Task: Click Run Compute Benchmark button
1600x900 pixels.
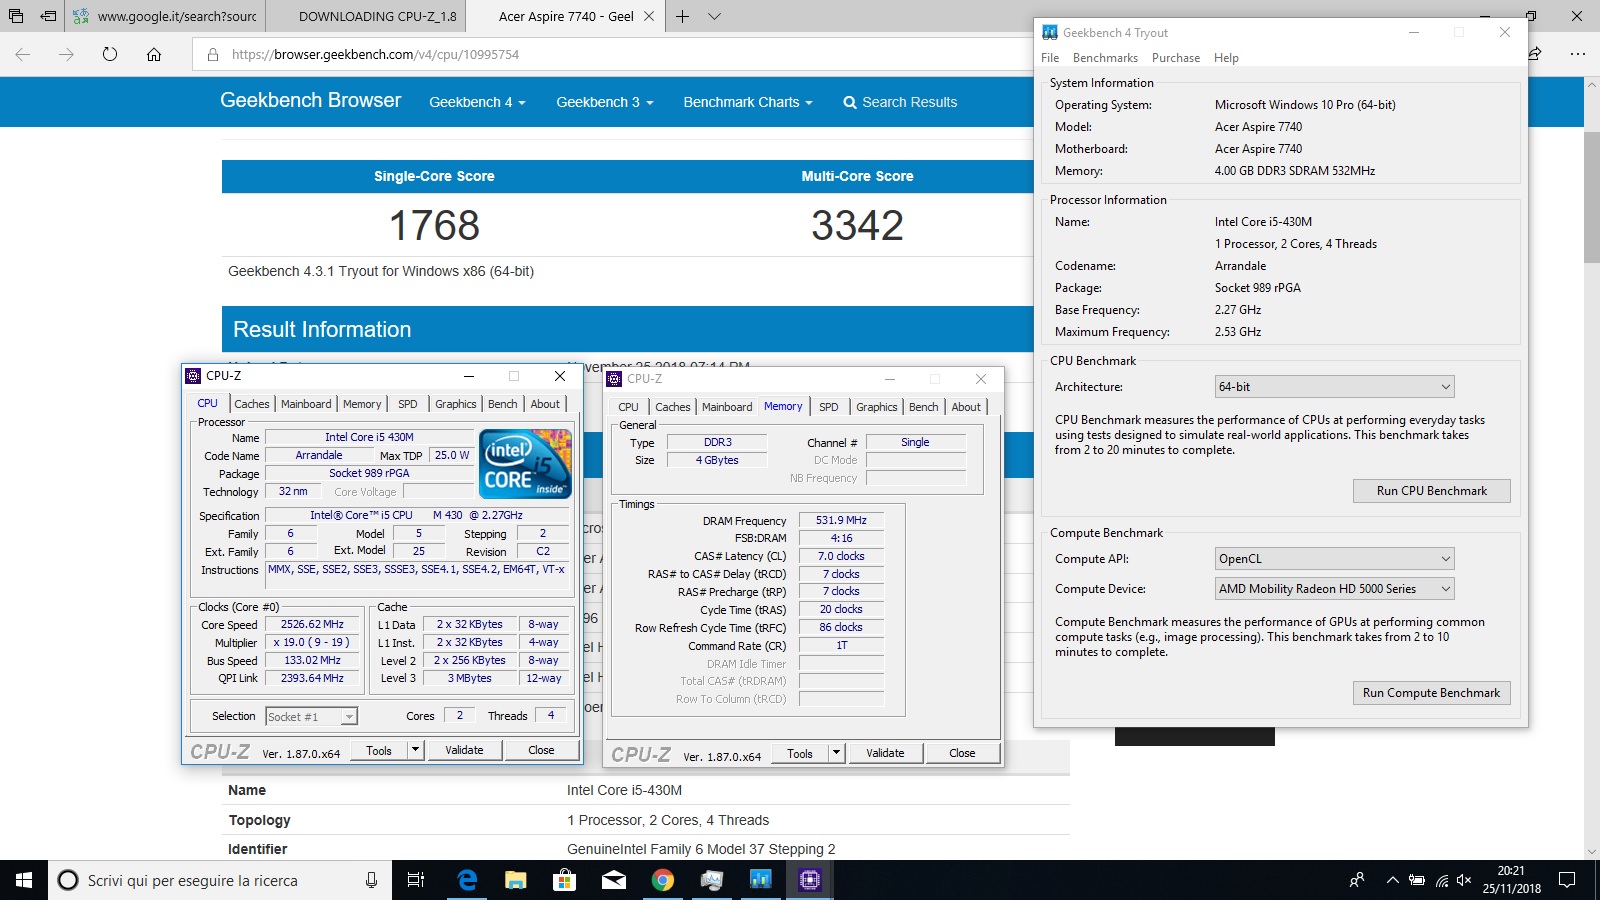Action: click(x=1431, y=693)
